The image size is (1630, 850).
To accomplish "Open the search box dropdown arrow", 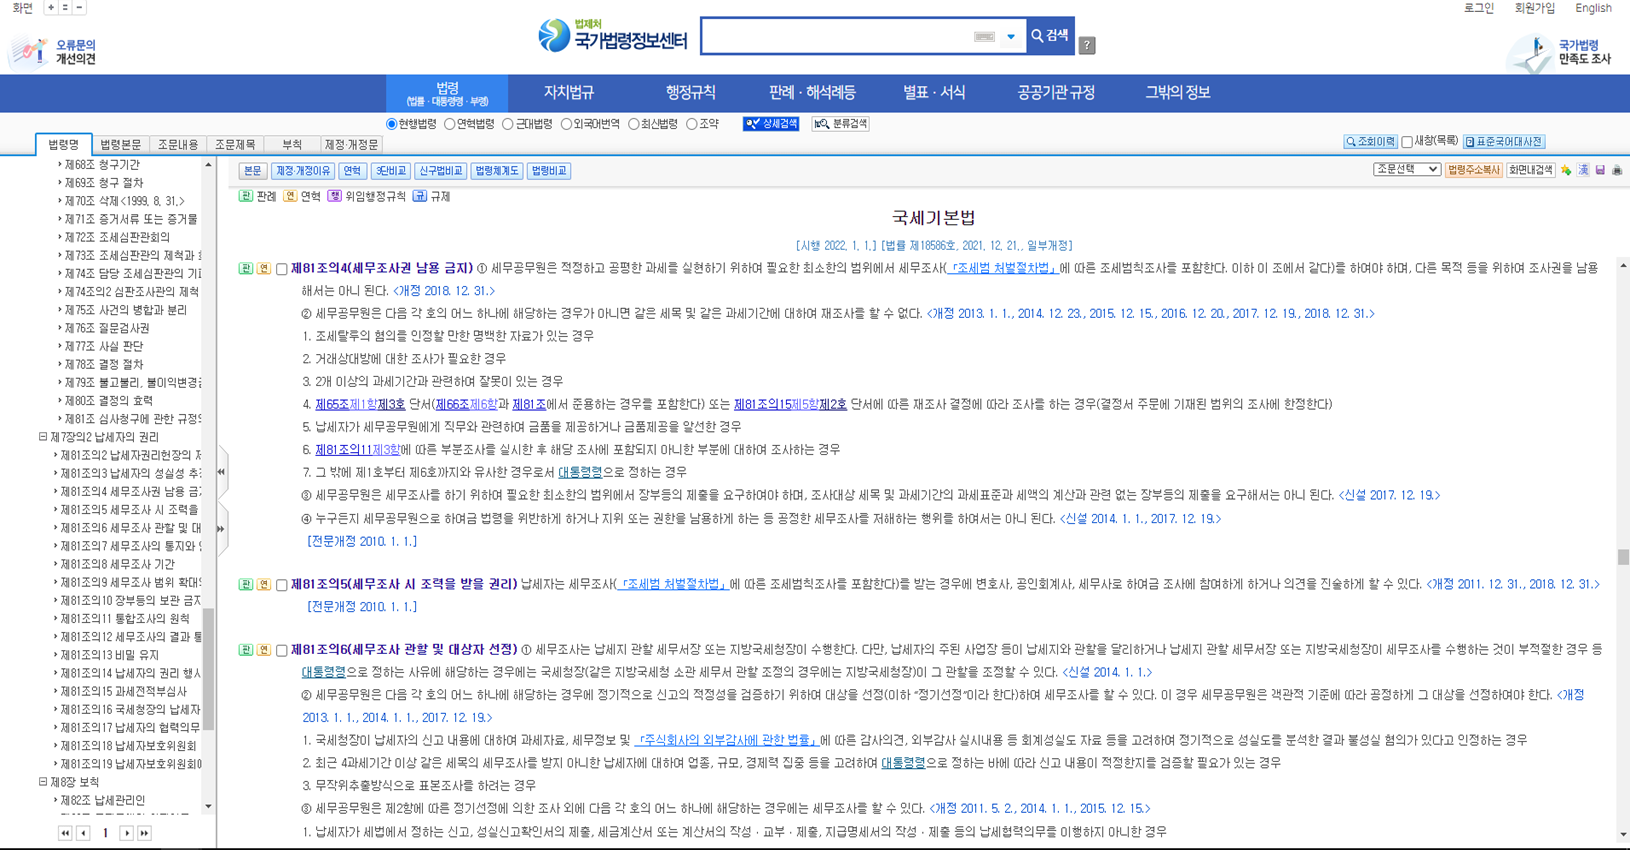I will tap(1011, 37).
